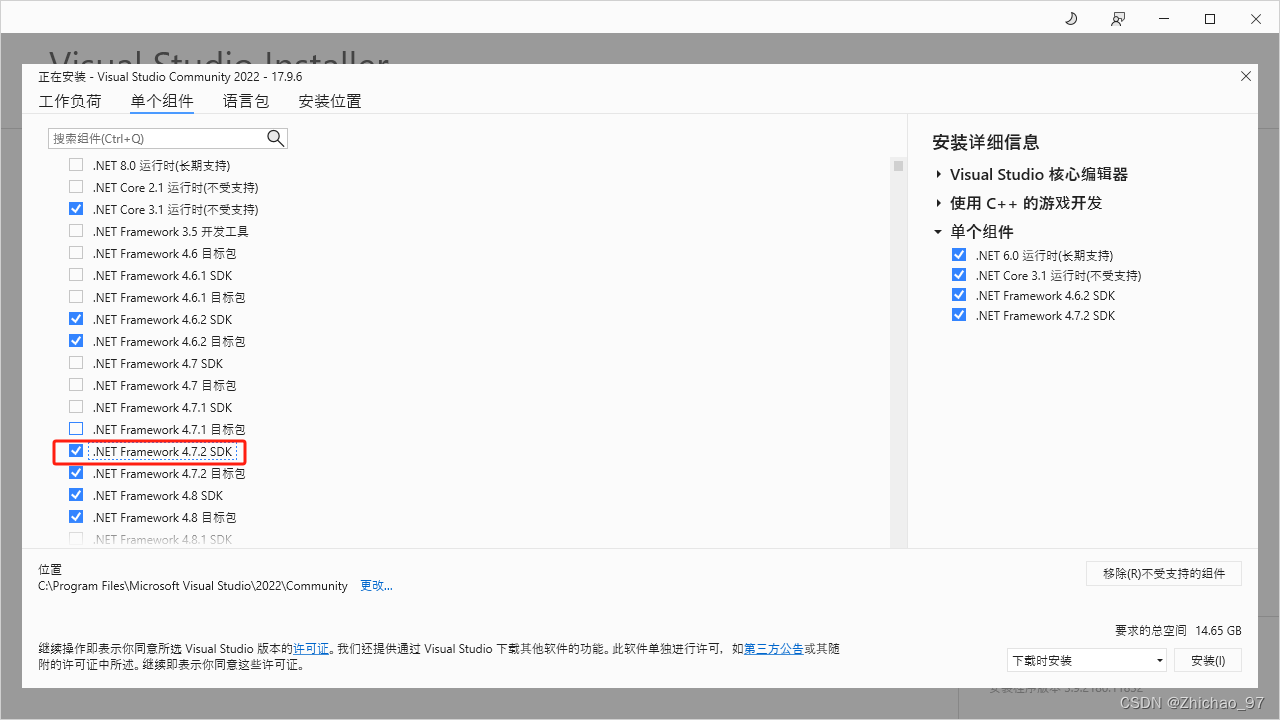Check .NET 8.0 运行时 checkbox
This screenshot has width=1280, height=720.
point(76,165)
